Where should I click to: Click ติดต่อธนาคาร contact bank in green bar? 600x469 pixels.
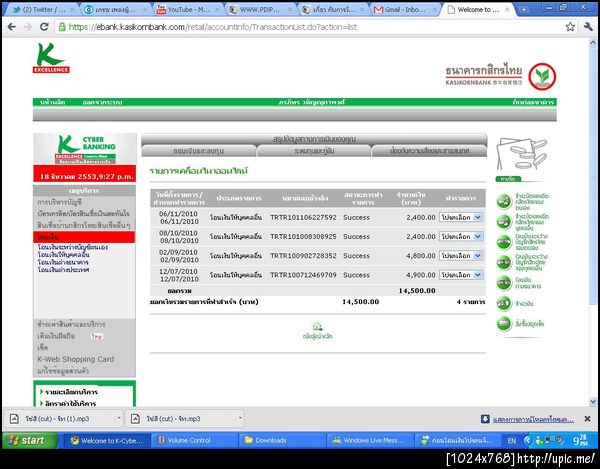533,102
